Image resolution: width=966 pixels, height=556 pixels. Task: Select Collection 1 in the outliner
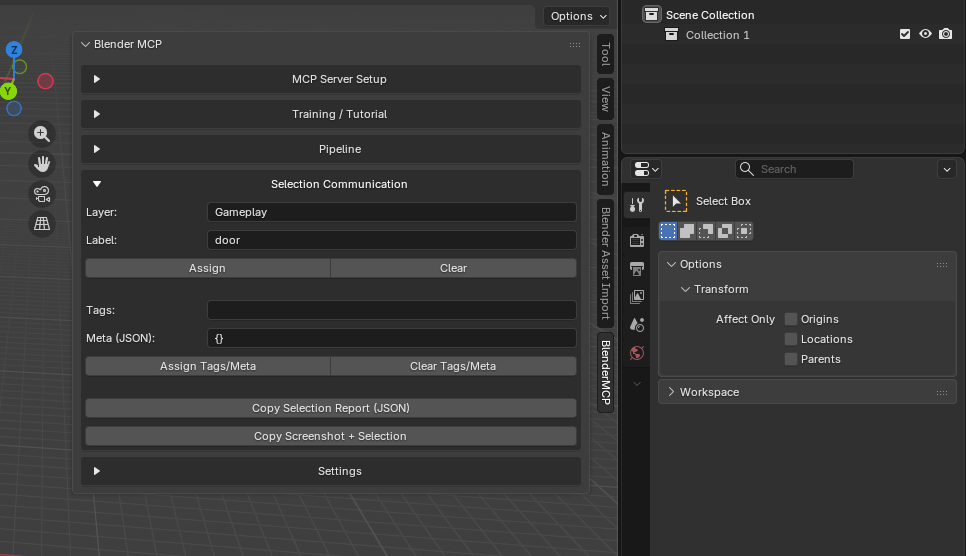(x=718, y=35)
